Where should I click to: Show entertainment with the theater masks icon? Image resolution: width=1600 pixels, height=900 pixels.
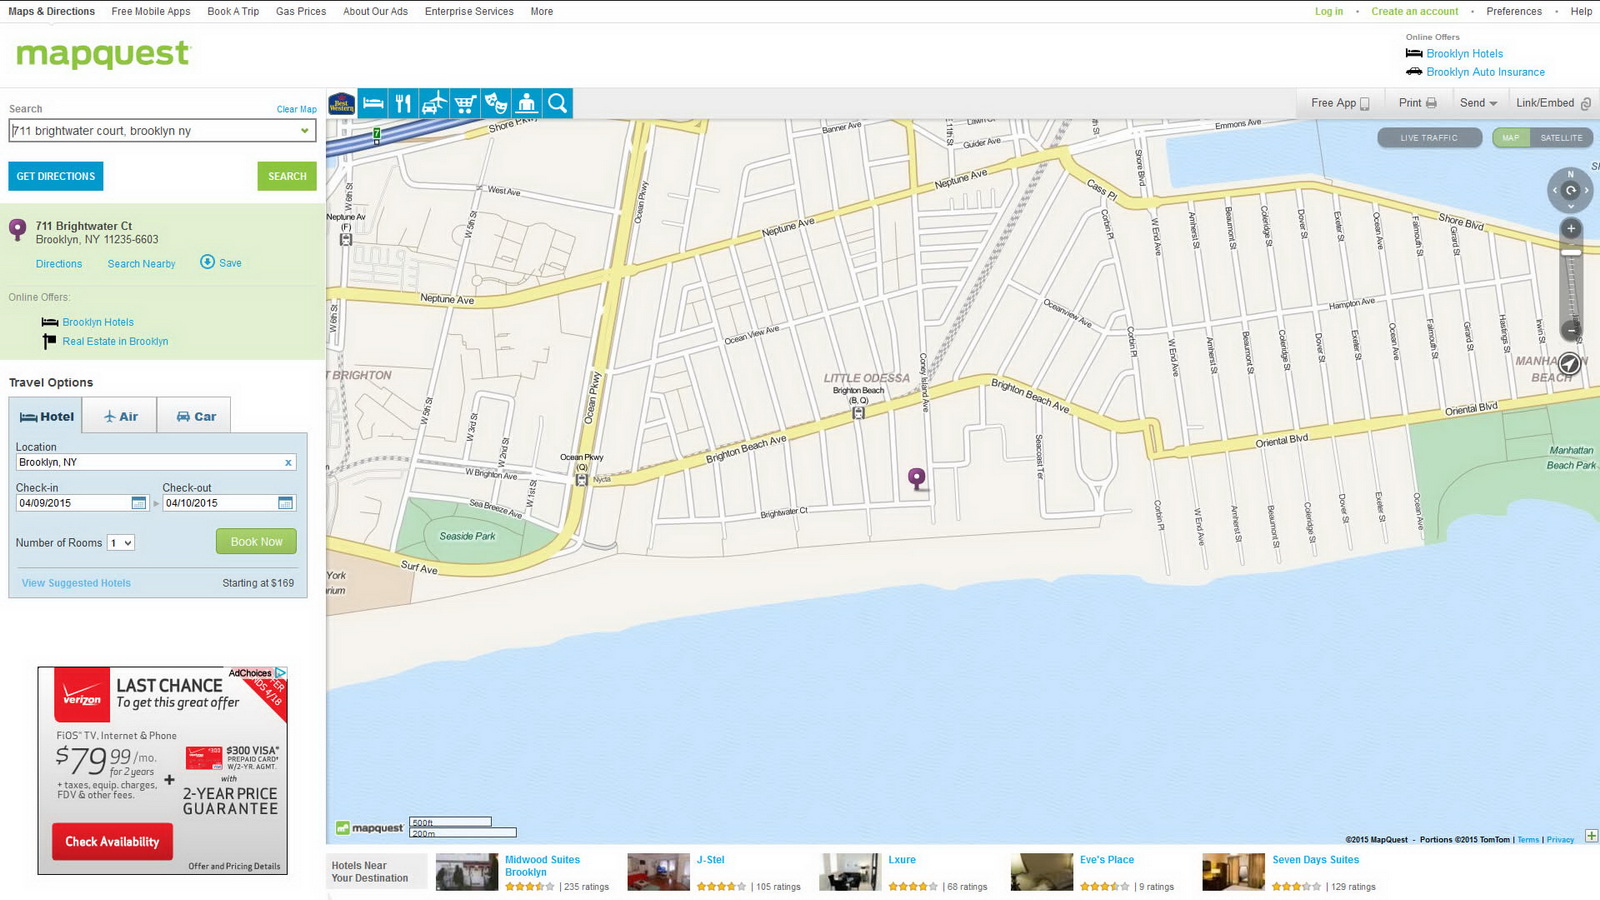coord(496,103)
